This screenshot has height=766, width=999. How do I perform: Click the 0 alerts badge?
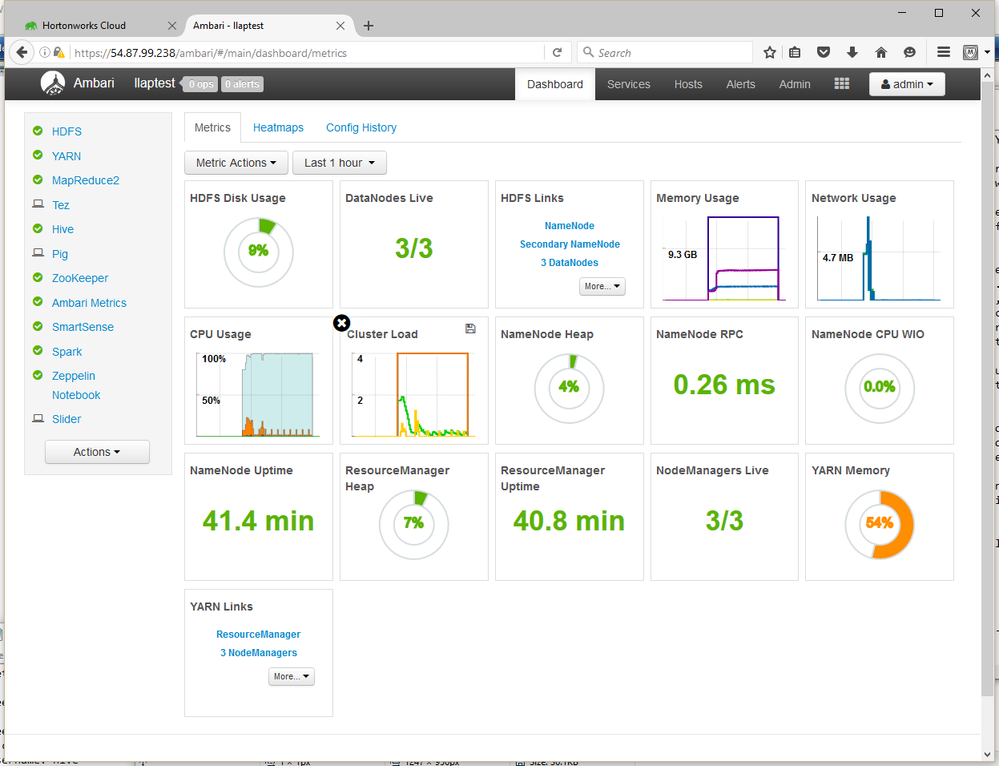coord(242,85)
